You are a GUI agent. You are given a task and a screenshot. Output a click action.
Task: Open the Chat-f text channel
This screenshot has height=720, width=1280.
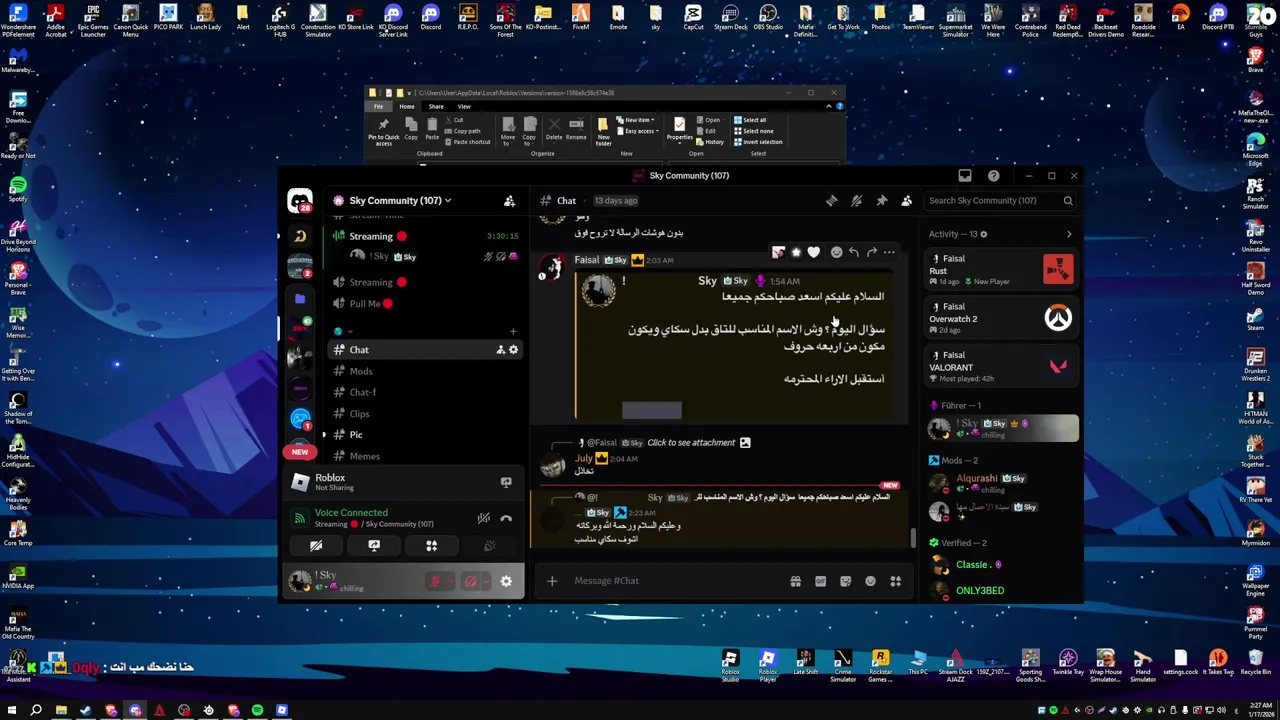424,392
